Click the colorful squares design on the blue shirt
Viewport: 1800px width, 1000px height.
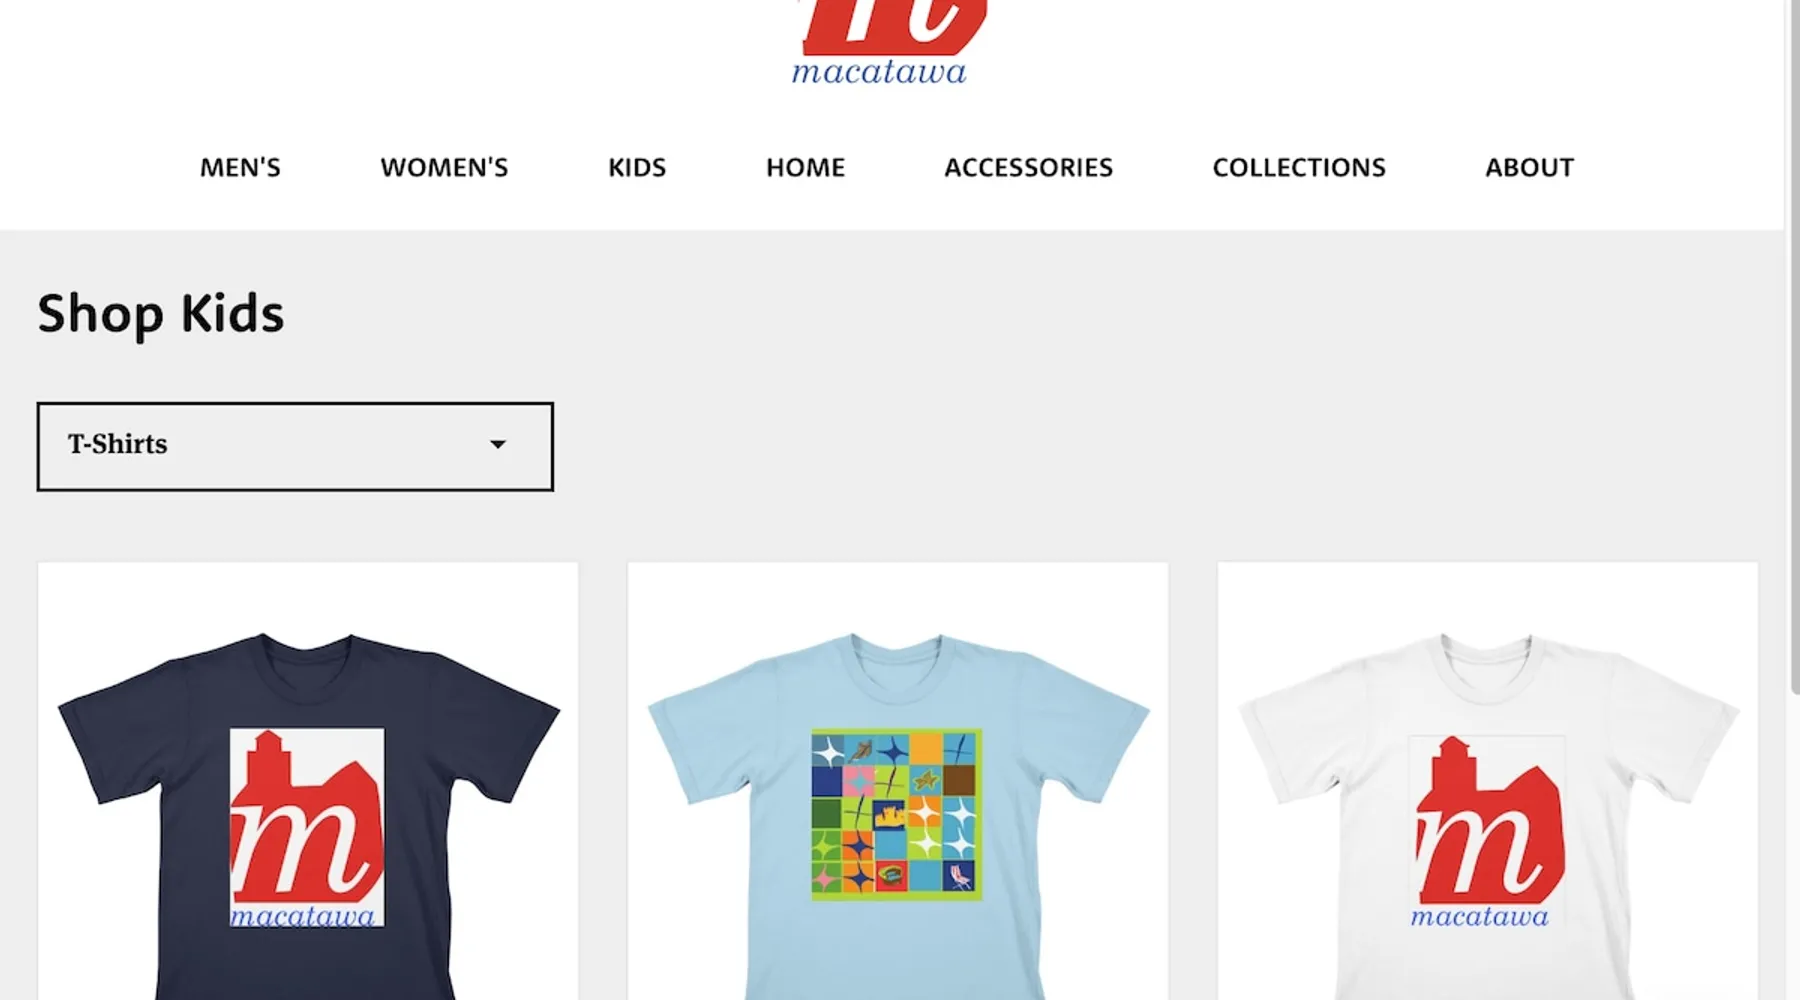896,814
